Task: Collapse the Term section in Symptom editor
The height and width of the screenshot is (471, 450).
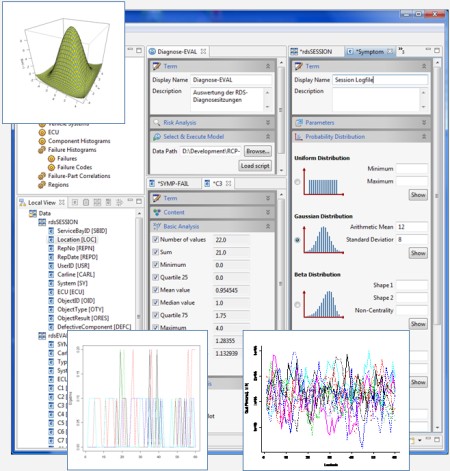Action: point(424,66)
